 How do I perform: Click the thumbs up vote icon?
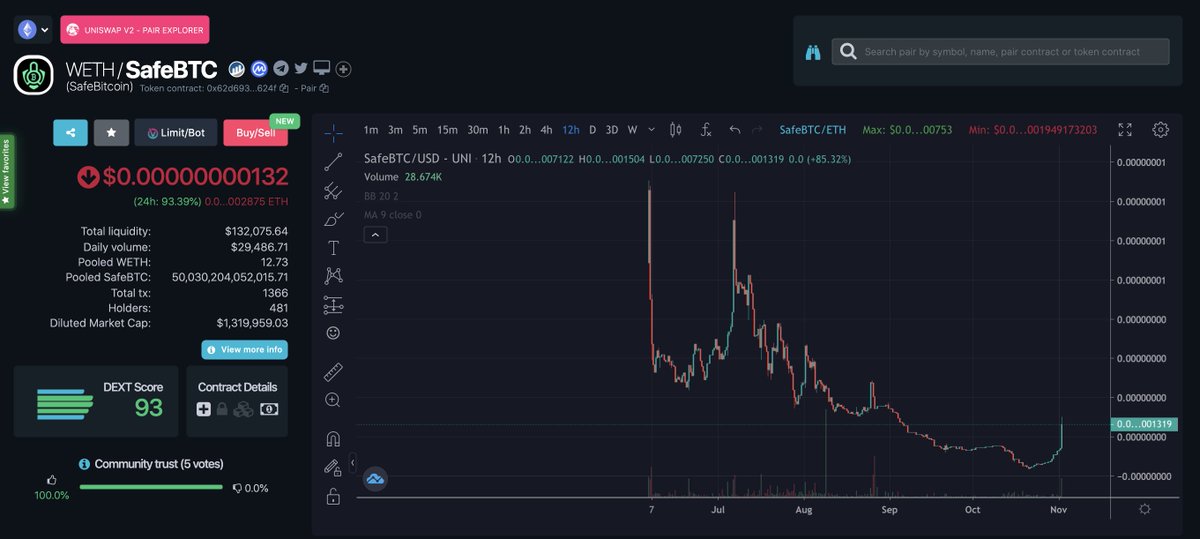pyautogui.click(x=52, y=481)
